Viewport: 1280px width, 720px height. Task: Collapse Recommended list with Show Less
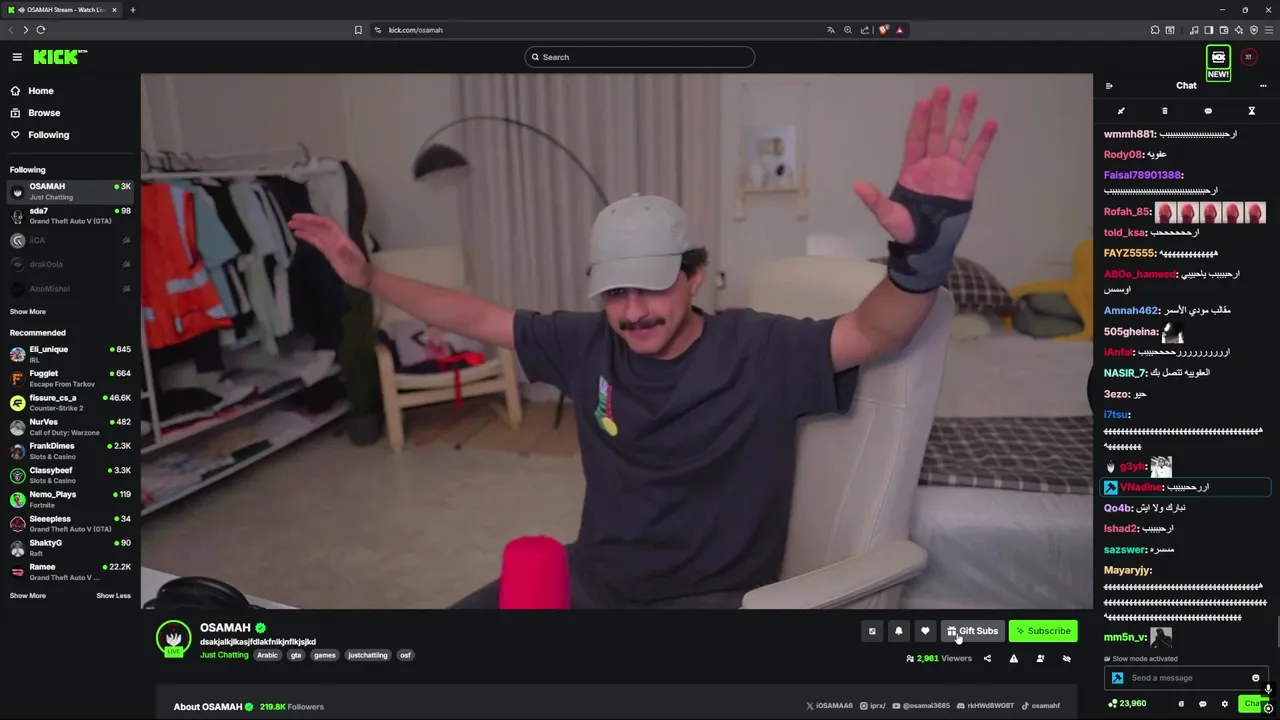click(113, 595)
